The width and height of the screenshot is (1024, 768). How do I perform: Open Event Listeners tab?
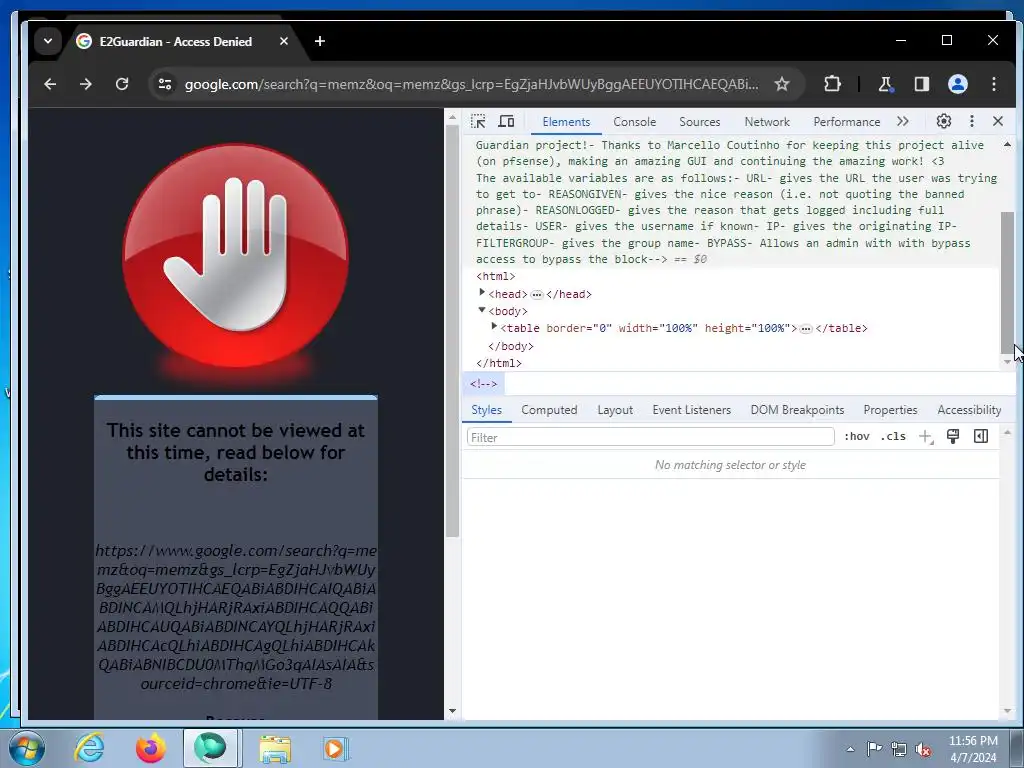(x=692, y=410)
